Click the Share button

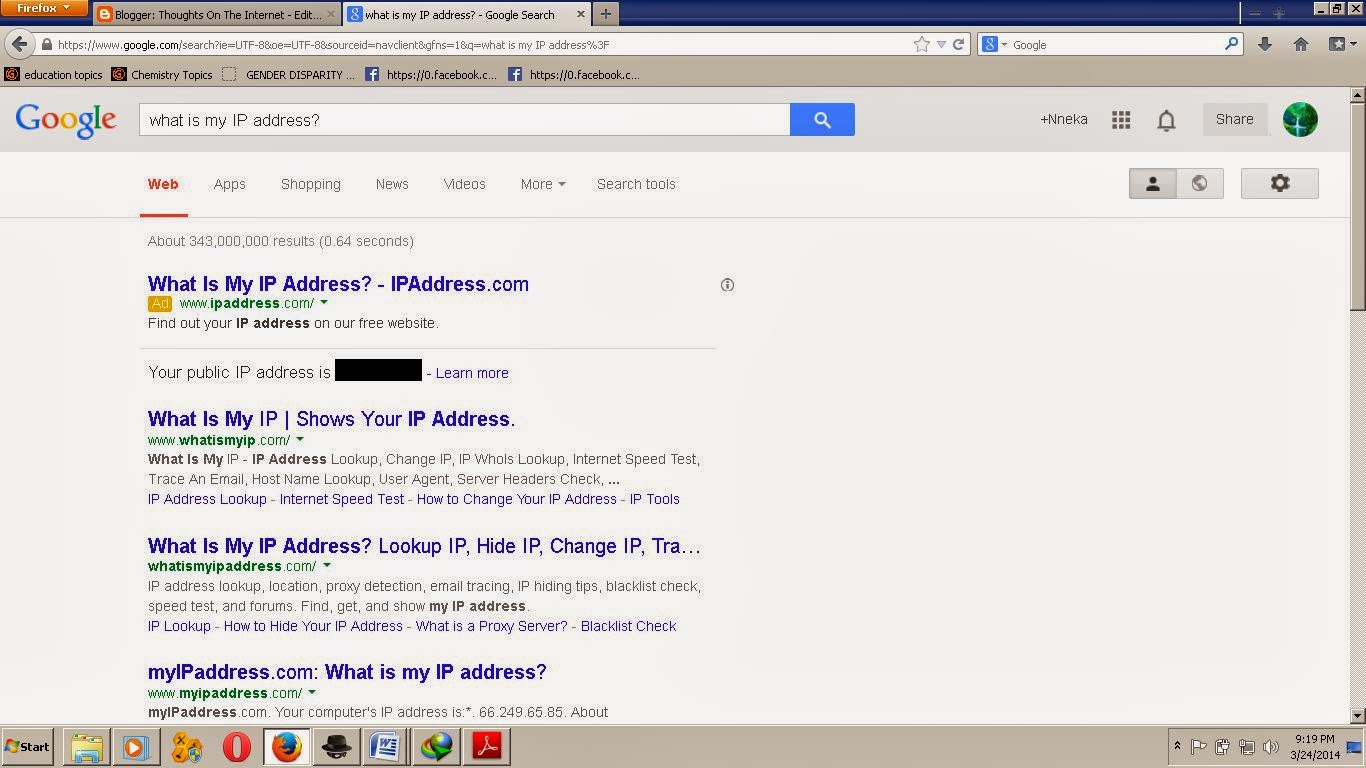(x=1234, y=119)
